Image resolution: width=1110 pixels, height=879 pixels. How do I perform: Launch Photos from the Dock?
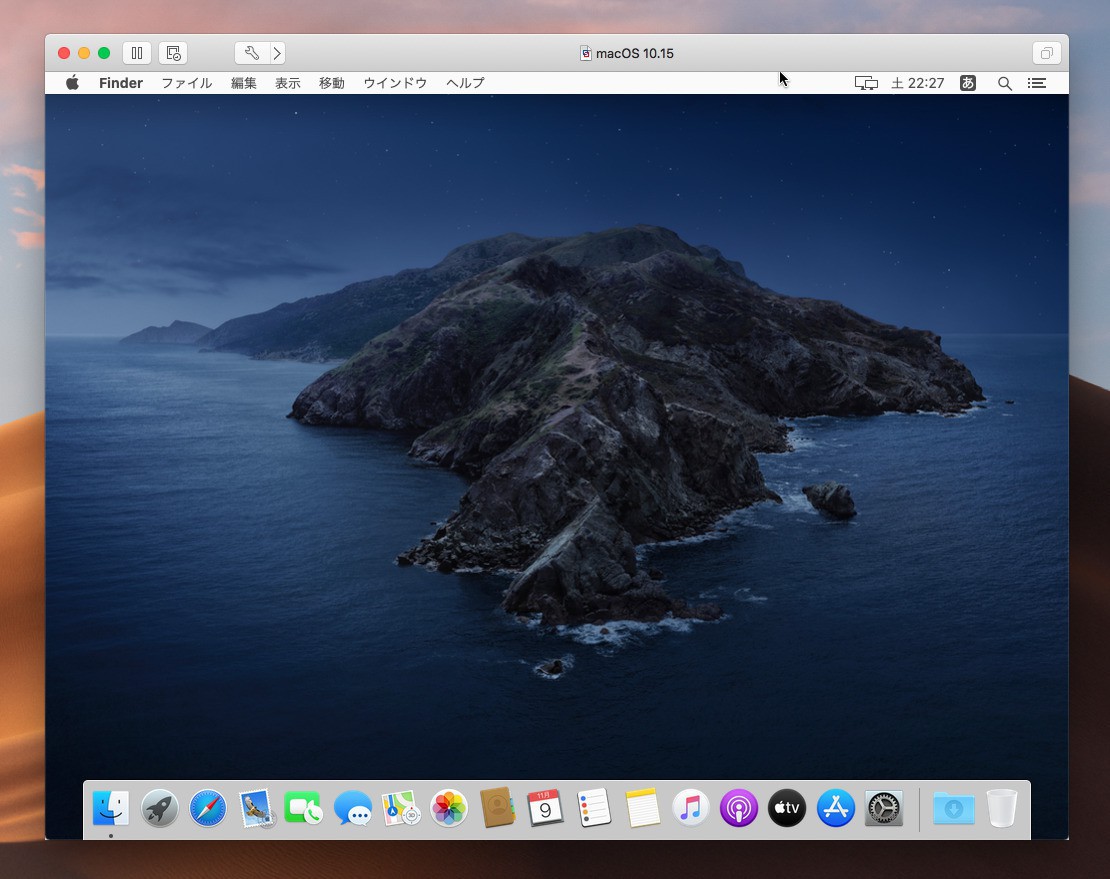(448, 808)
